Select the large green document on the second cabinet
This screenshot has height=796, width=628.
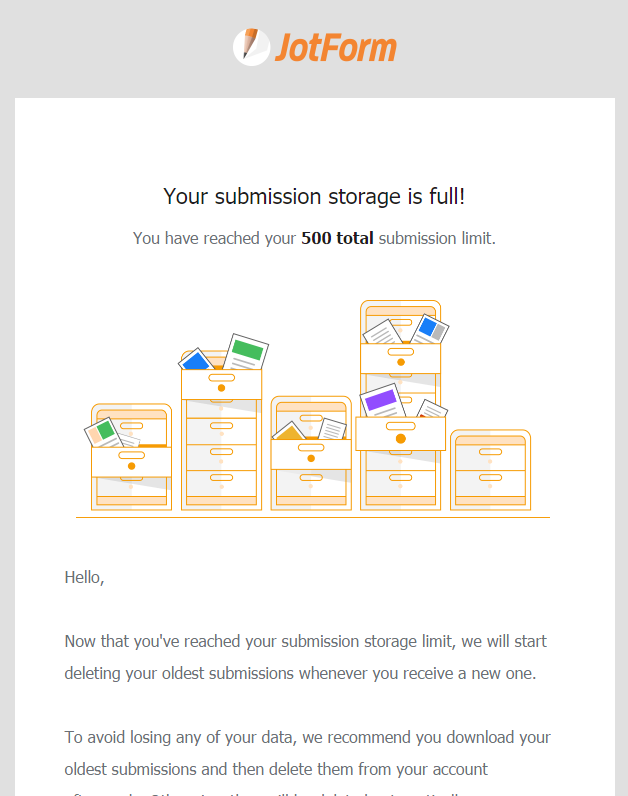[247, 351]
